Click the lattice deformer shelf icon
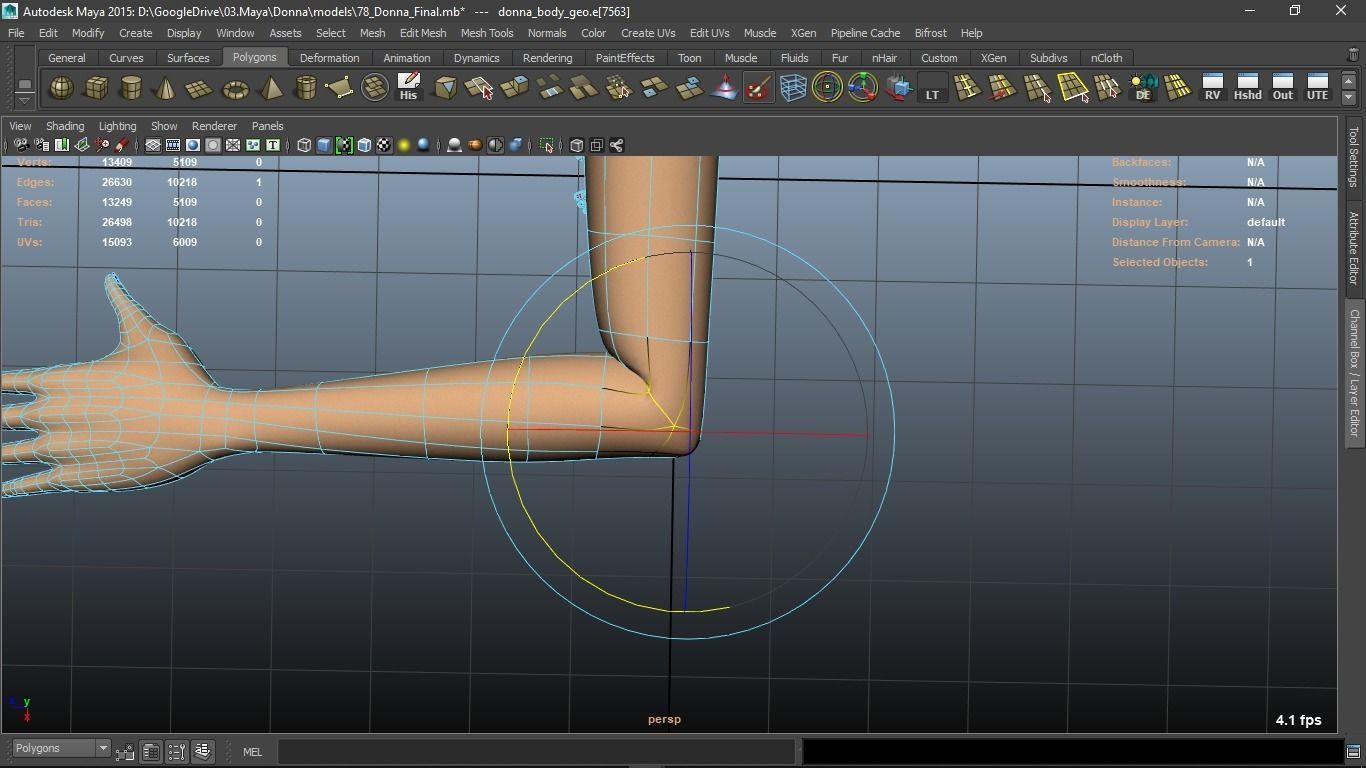Viewport: 1366px width, 768px height. pyautogui.click(x=793, y=88)
